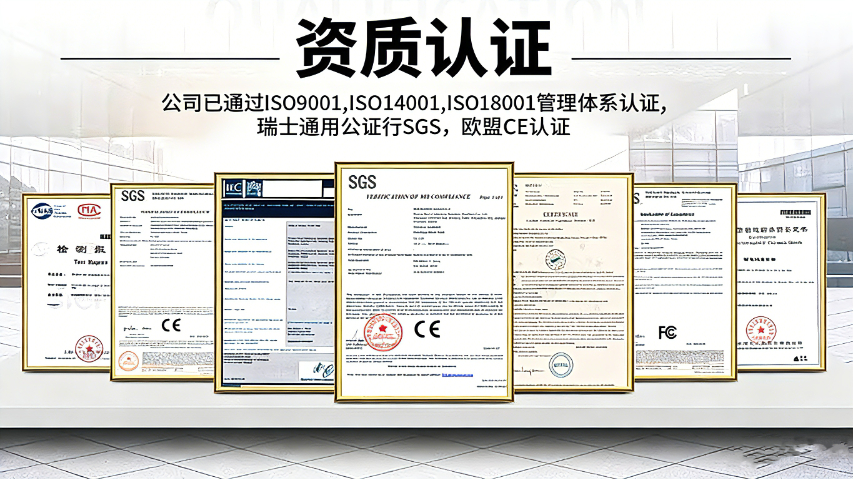Open the second SGS certificate with orange seal
Screen dimensions: 853x479
pos(163,282)
